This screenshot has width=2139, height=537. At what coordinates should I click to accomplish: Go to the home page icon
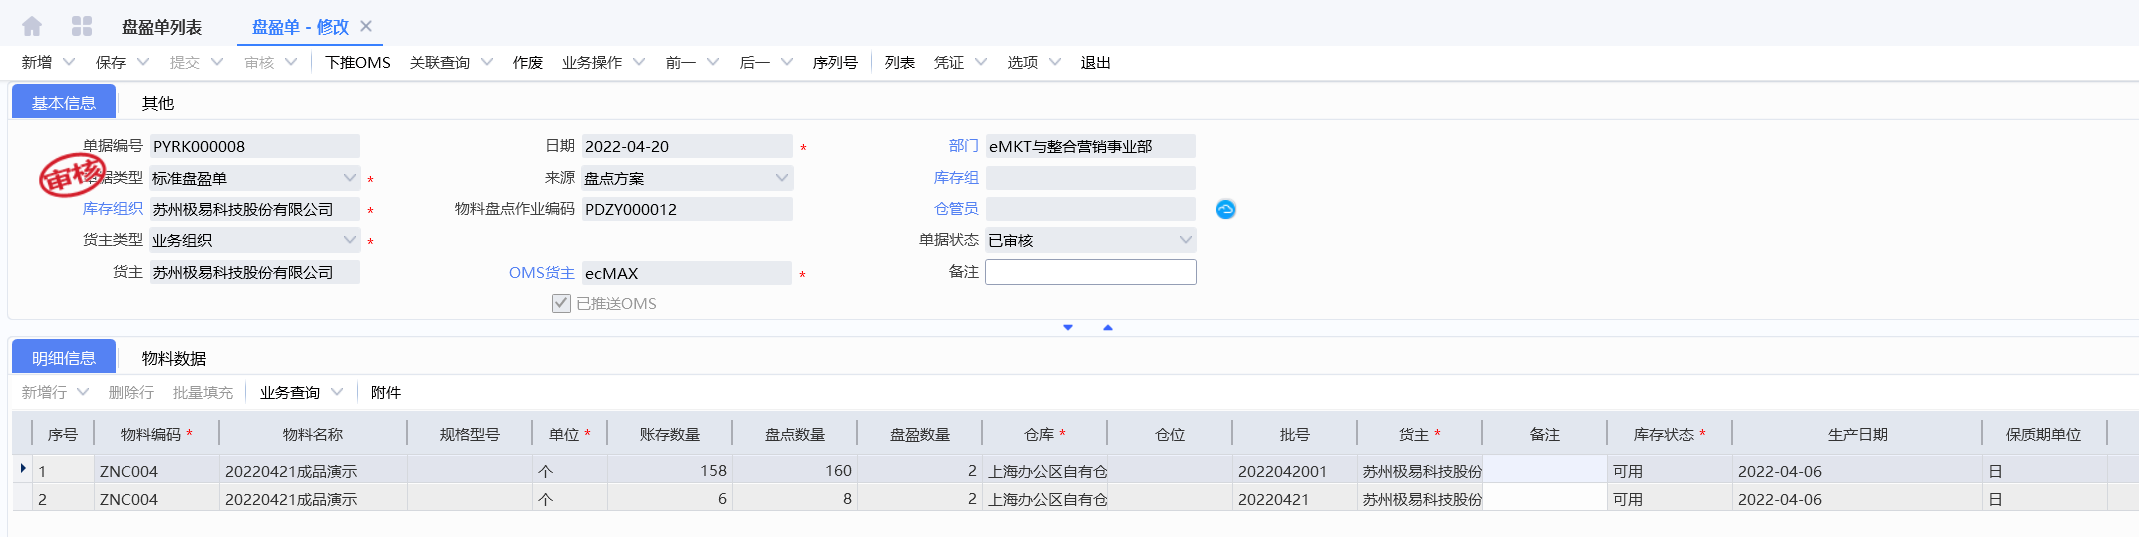point(32,26)
